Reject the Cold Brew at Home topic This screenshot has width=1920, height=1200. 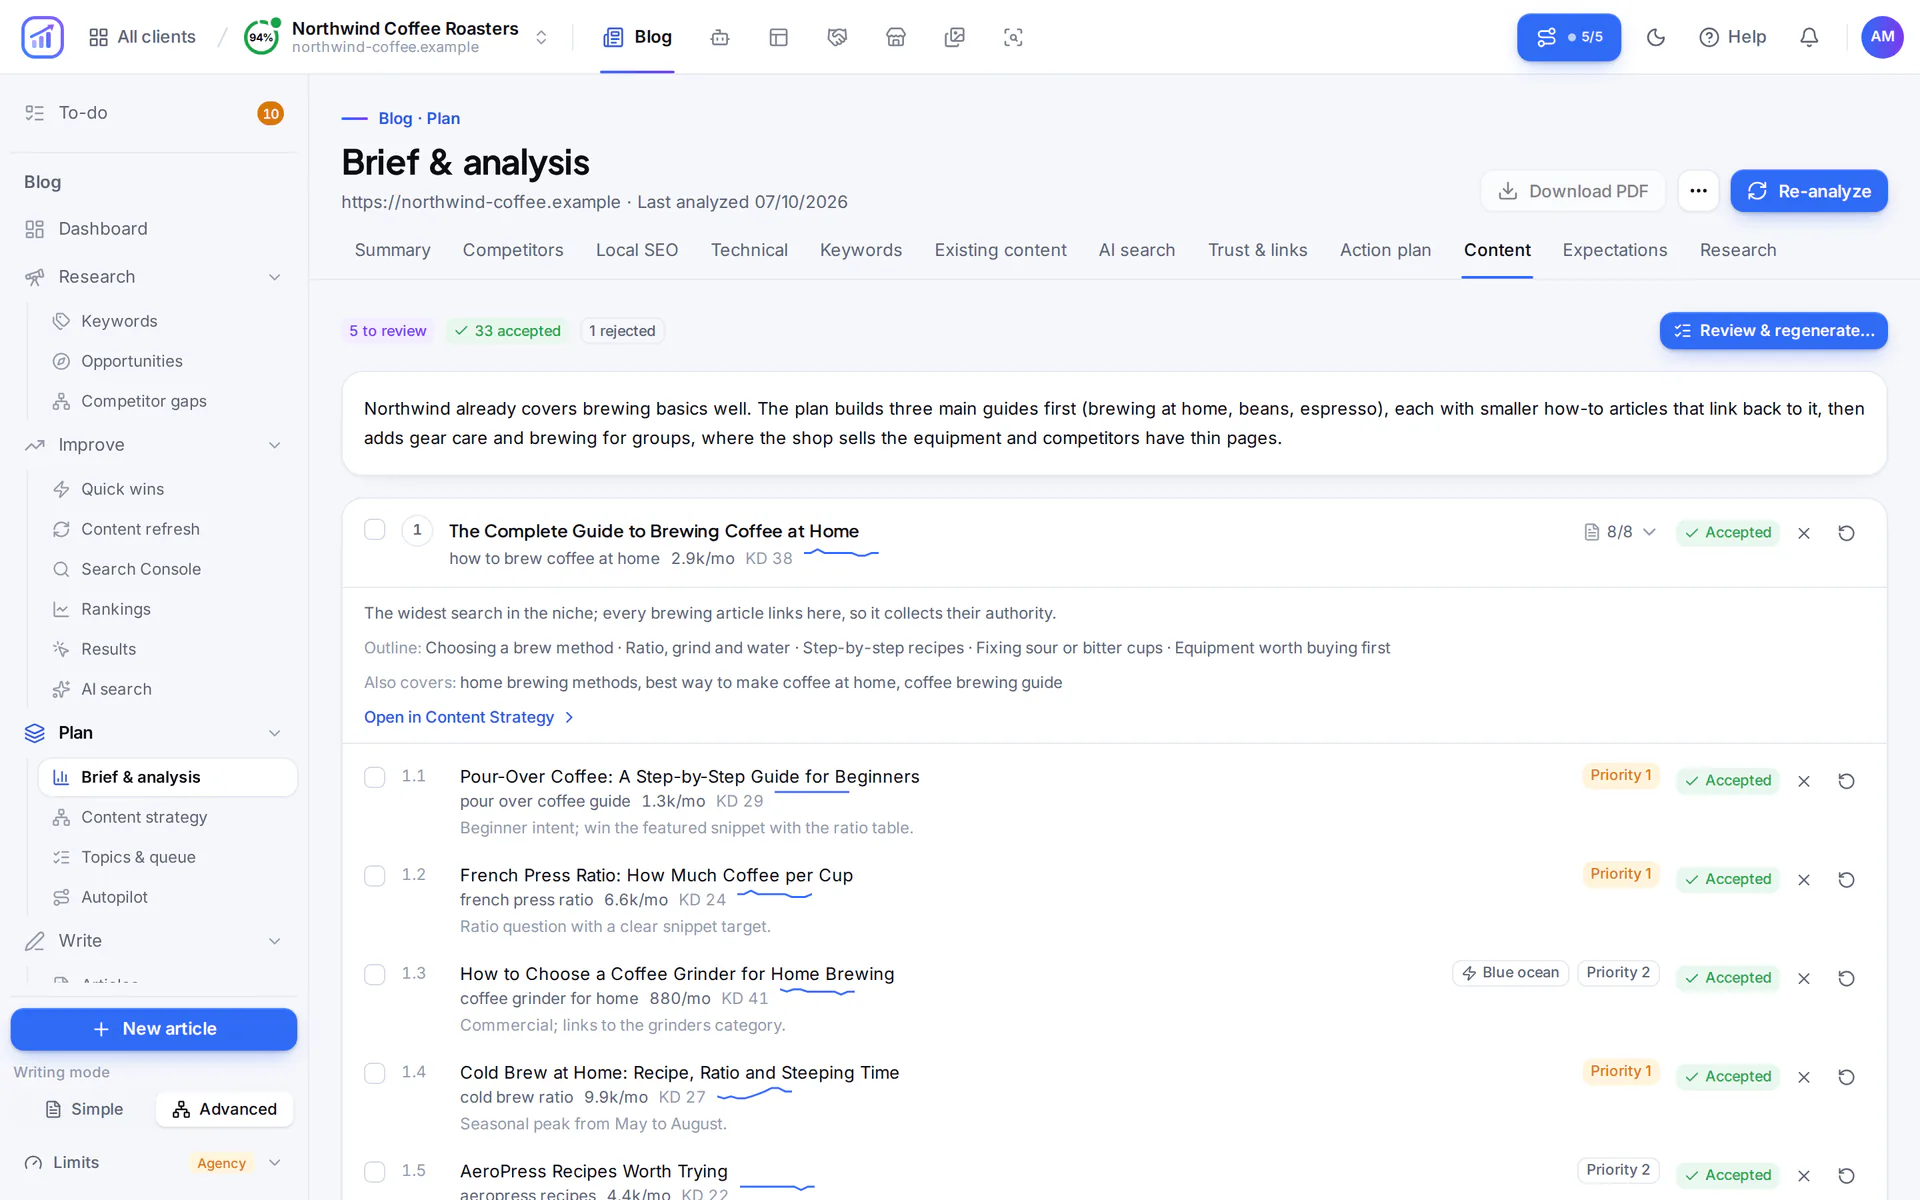[x=1804, y=1077]
